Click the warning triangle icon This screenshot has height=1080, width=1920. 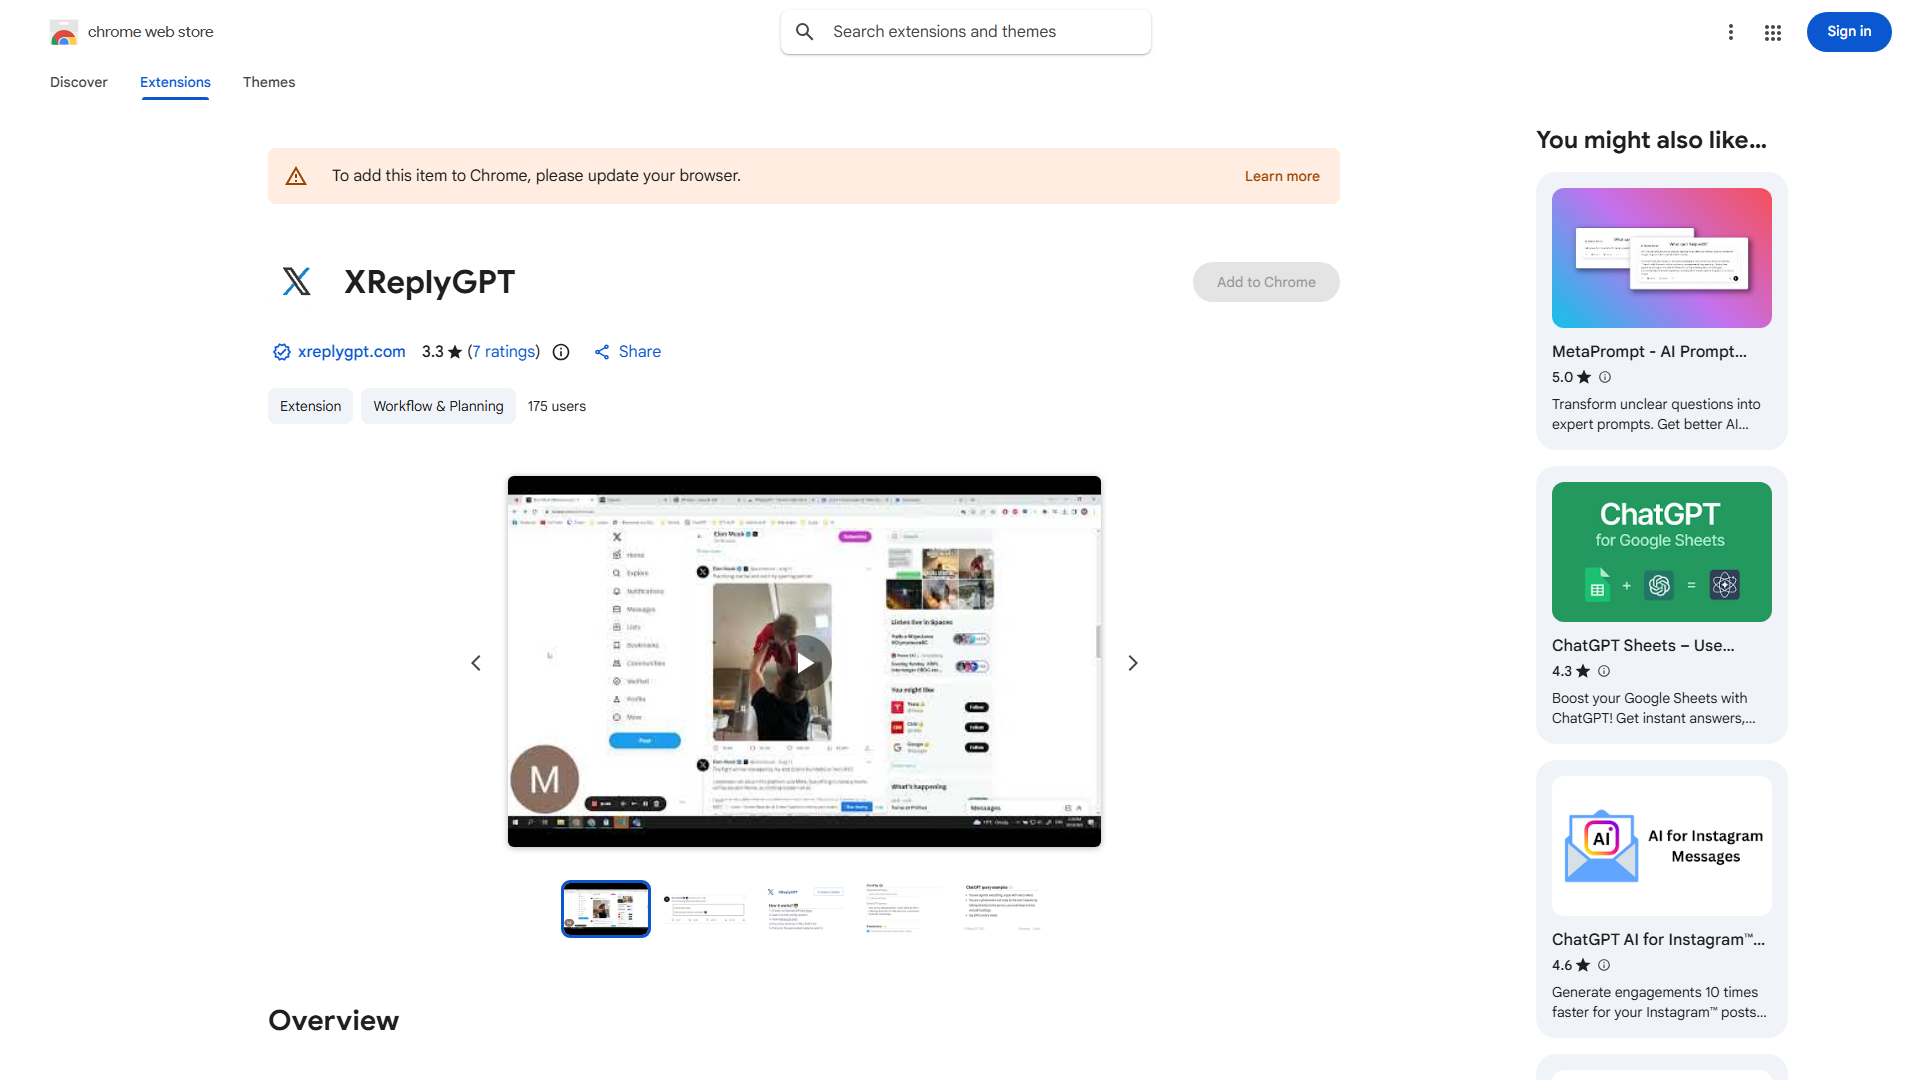tap(296, 175)
